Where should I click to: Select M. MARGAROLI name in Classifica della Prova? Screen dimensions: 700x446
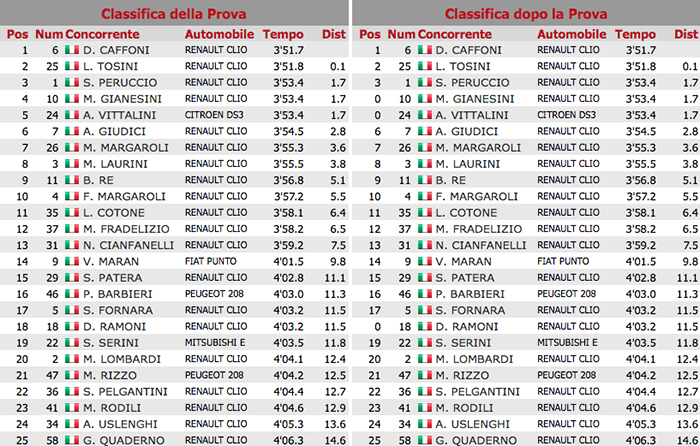126,148
